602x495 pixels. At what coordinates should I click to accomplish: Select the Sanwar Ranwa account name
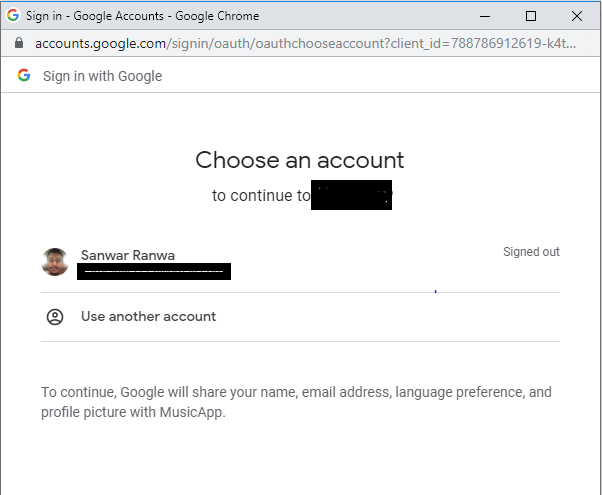[128, 255]
